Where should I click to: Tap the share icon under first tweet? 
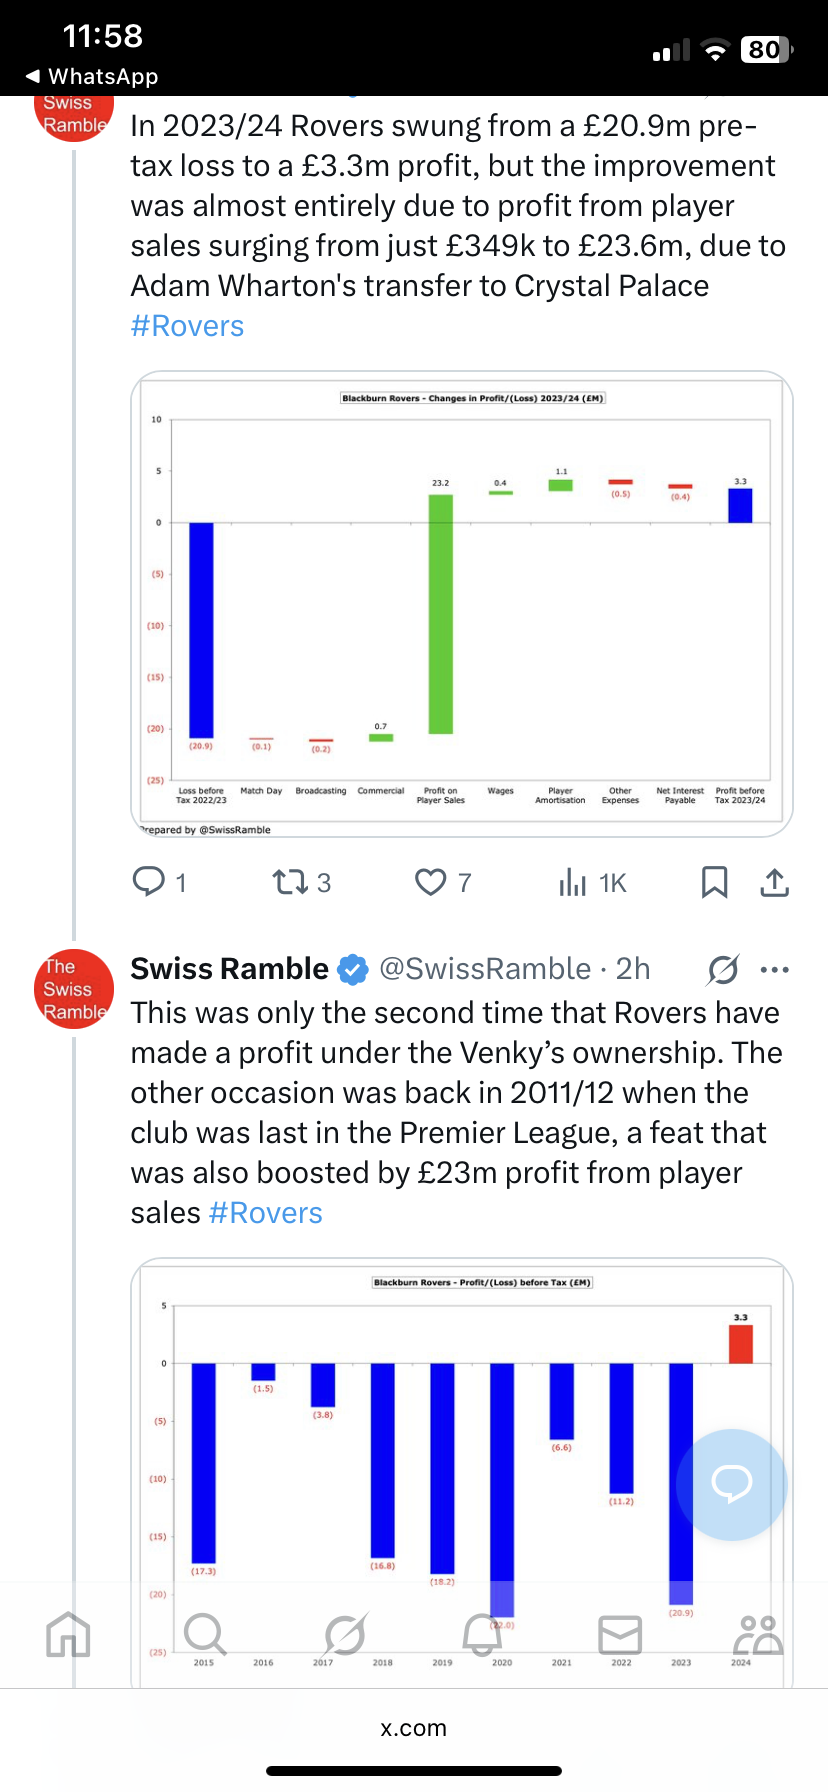775,882
